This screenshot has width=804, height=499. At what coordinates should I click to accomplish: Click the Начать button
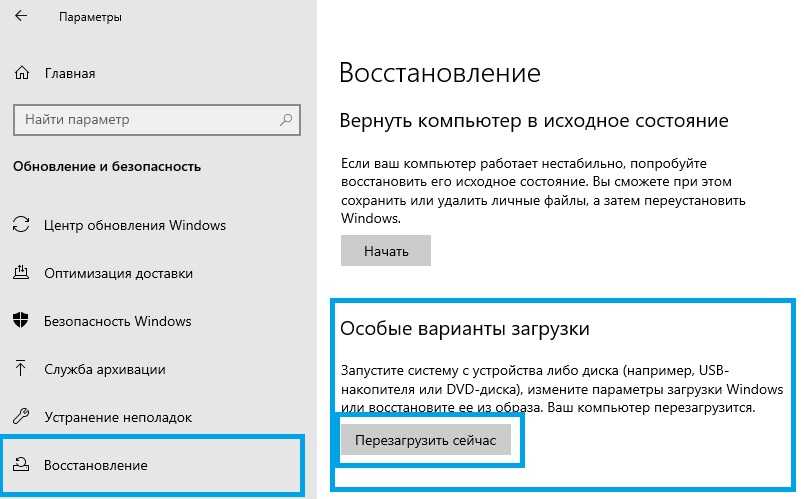point(386,251)
